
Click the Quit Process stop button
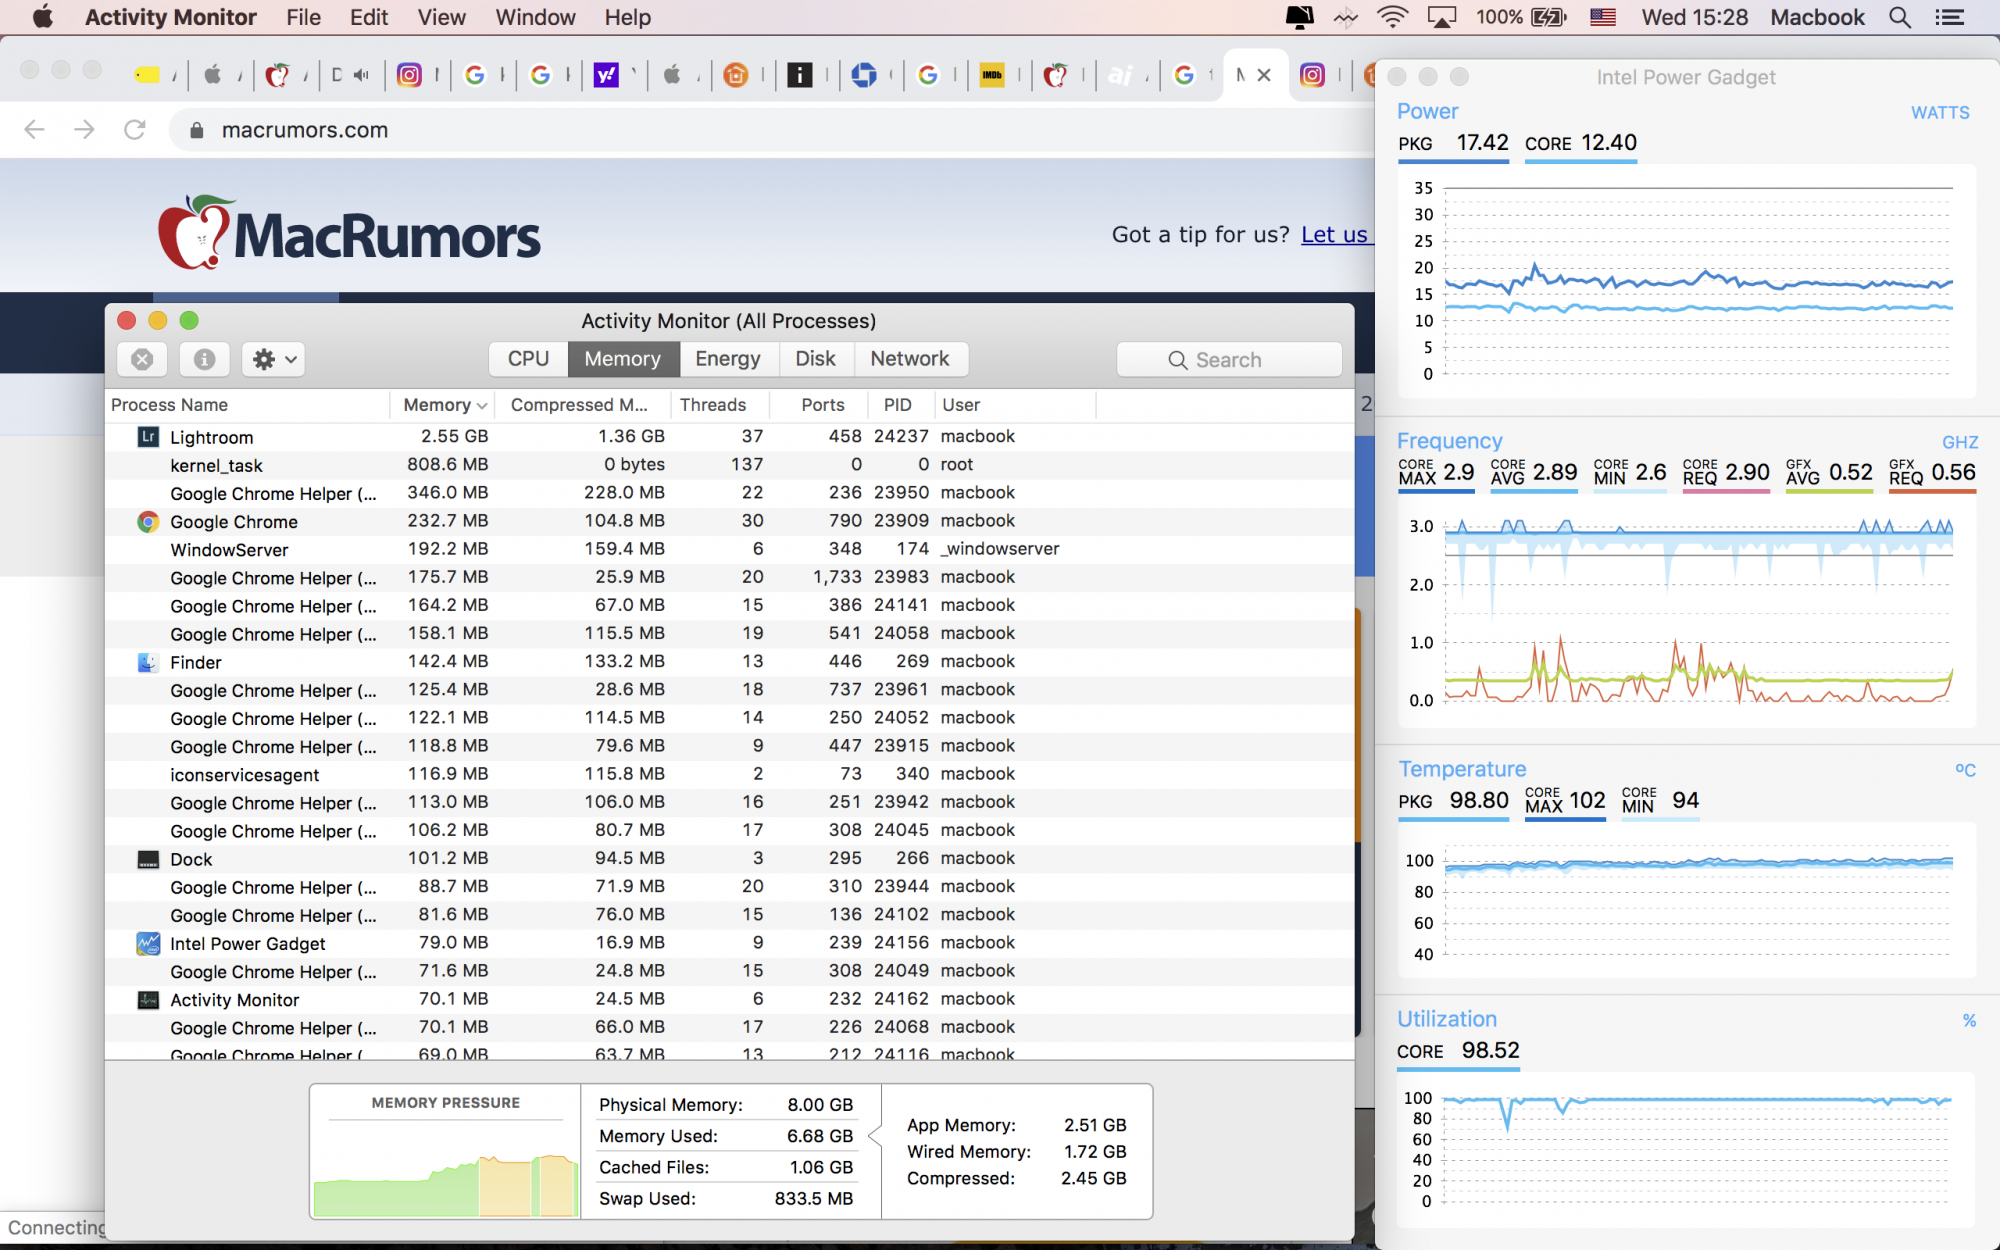click(142, 359)
